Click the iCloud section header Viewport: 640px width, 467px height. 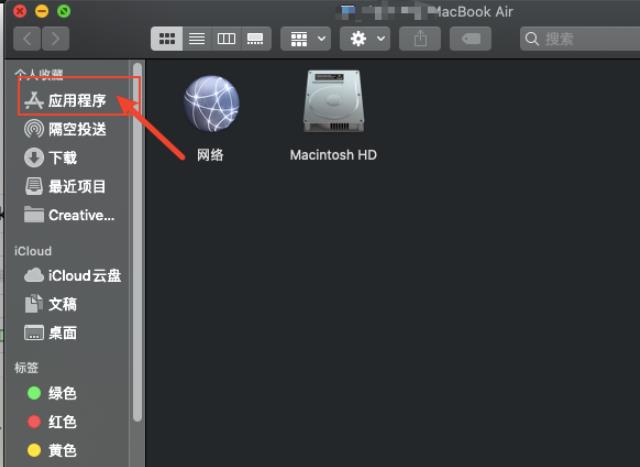click(x=33, y=251)
